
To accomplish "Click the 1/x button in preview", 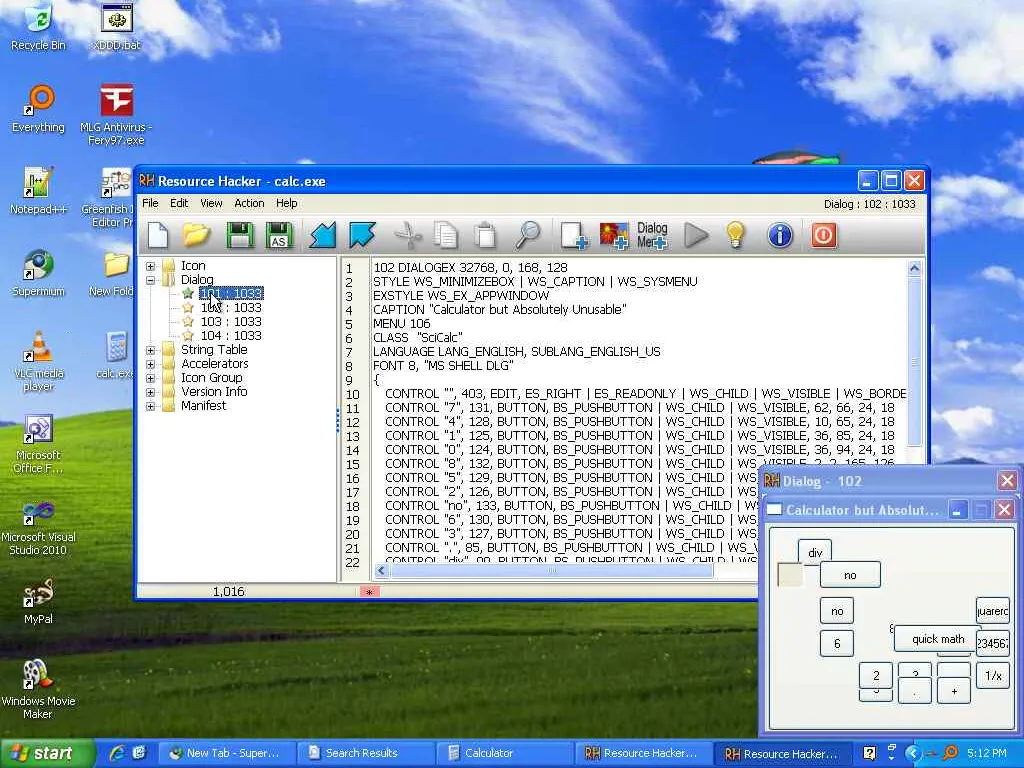I will pyautogui.click(x=993, y=676).
